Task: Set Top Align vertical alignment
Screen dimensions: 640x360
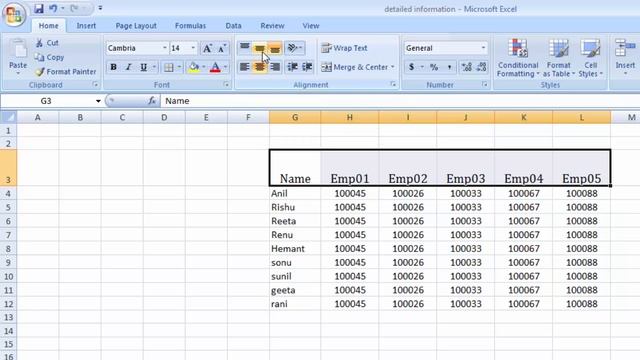Action: pos(244,48)
